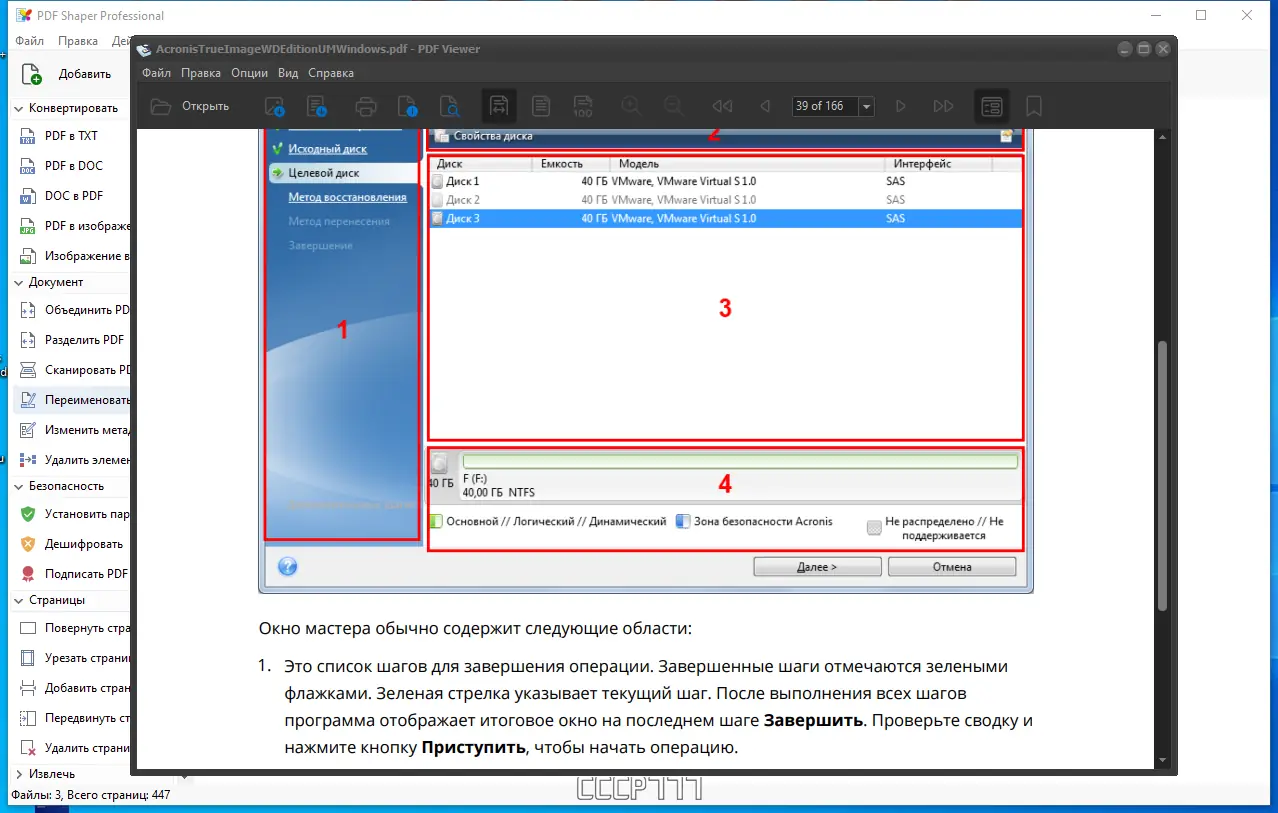
Task: Select Изображение в PDF tool
Action: click(x=72, y=256)
